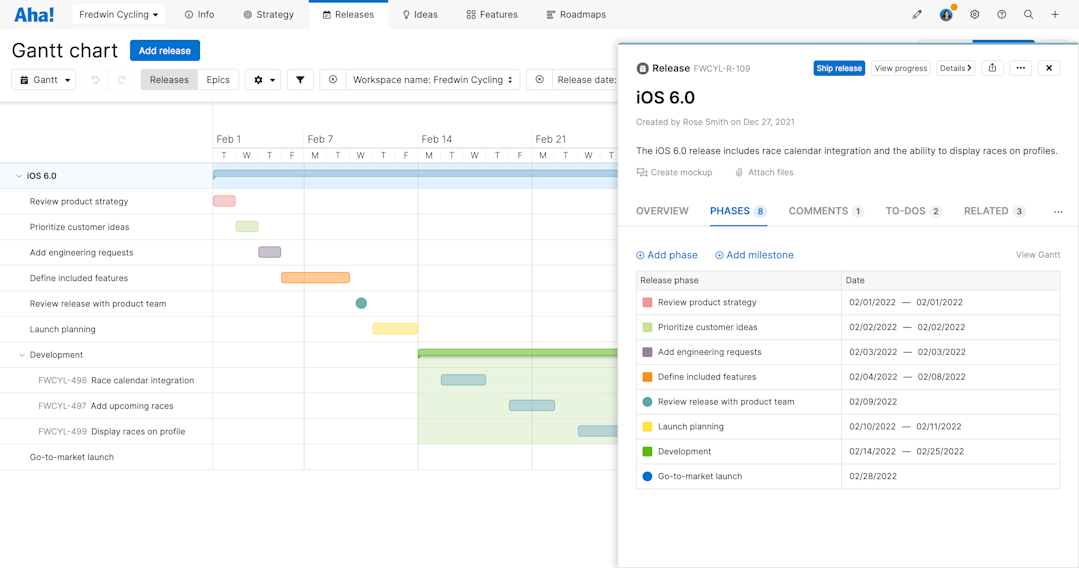1079x568 pixels.
Task: Click the circle icon before Workspace name filter
Action: [333, 80]
